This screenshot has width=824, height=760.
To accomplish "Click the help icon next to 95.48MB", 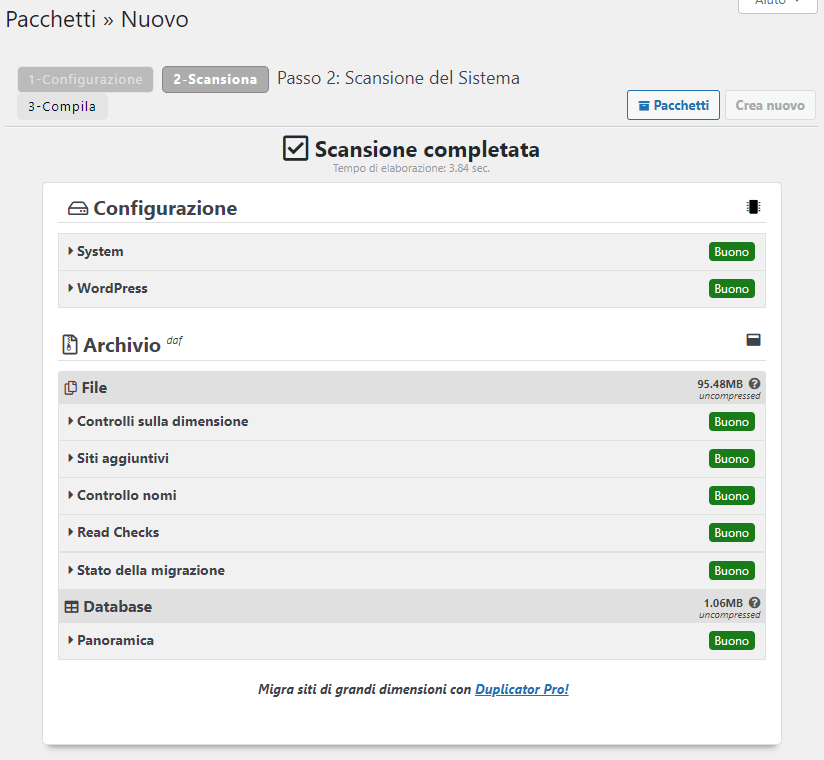I will coord(754,383).
